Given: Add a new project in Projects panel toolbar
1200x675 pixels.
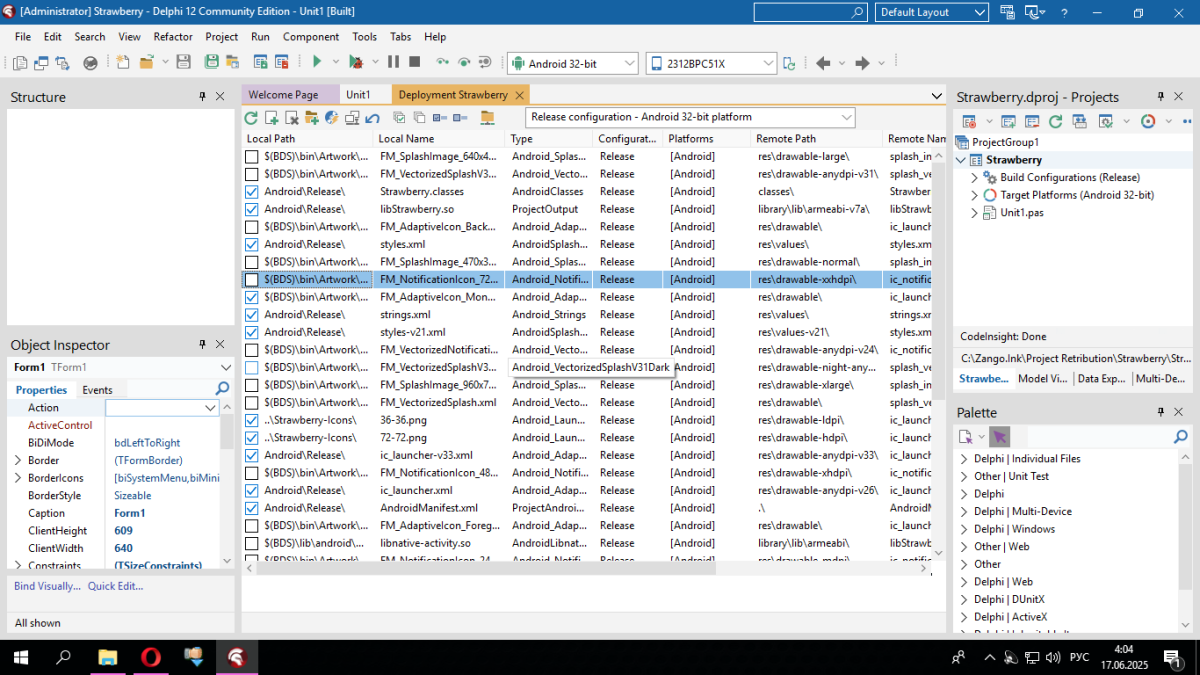Looking at the screenshot, I should tap(1008, 121).
